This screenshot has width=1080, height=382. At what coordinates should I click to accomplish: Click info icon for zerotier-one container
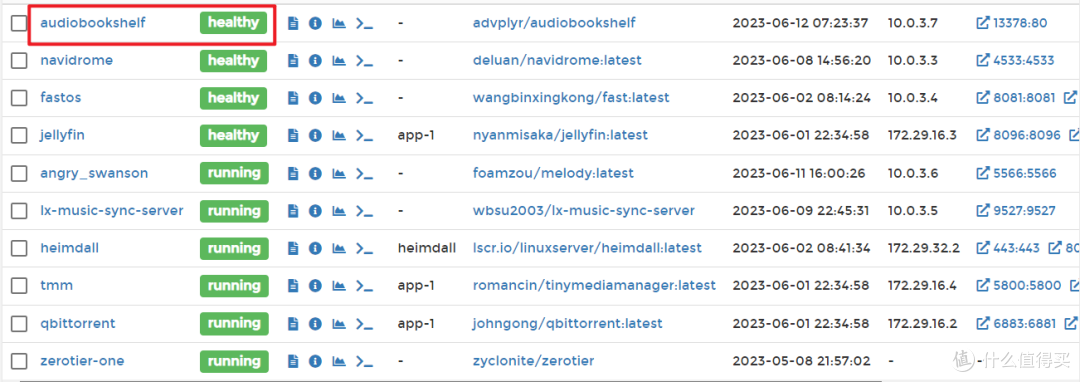[315, 361]
